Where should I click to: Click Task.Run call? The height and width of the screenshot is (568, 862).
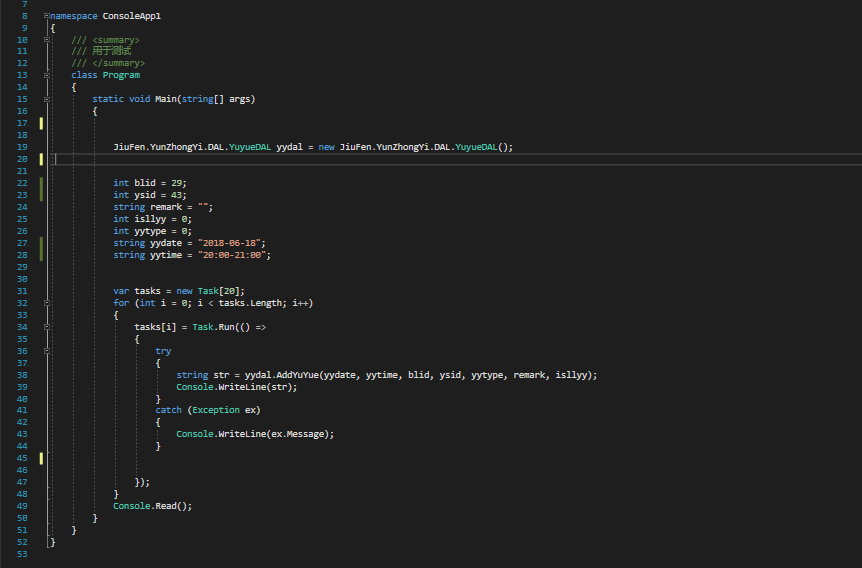[x=213, y=327]
